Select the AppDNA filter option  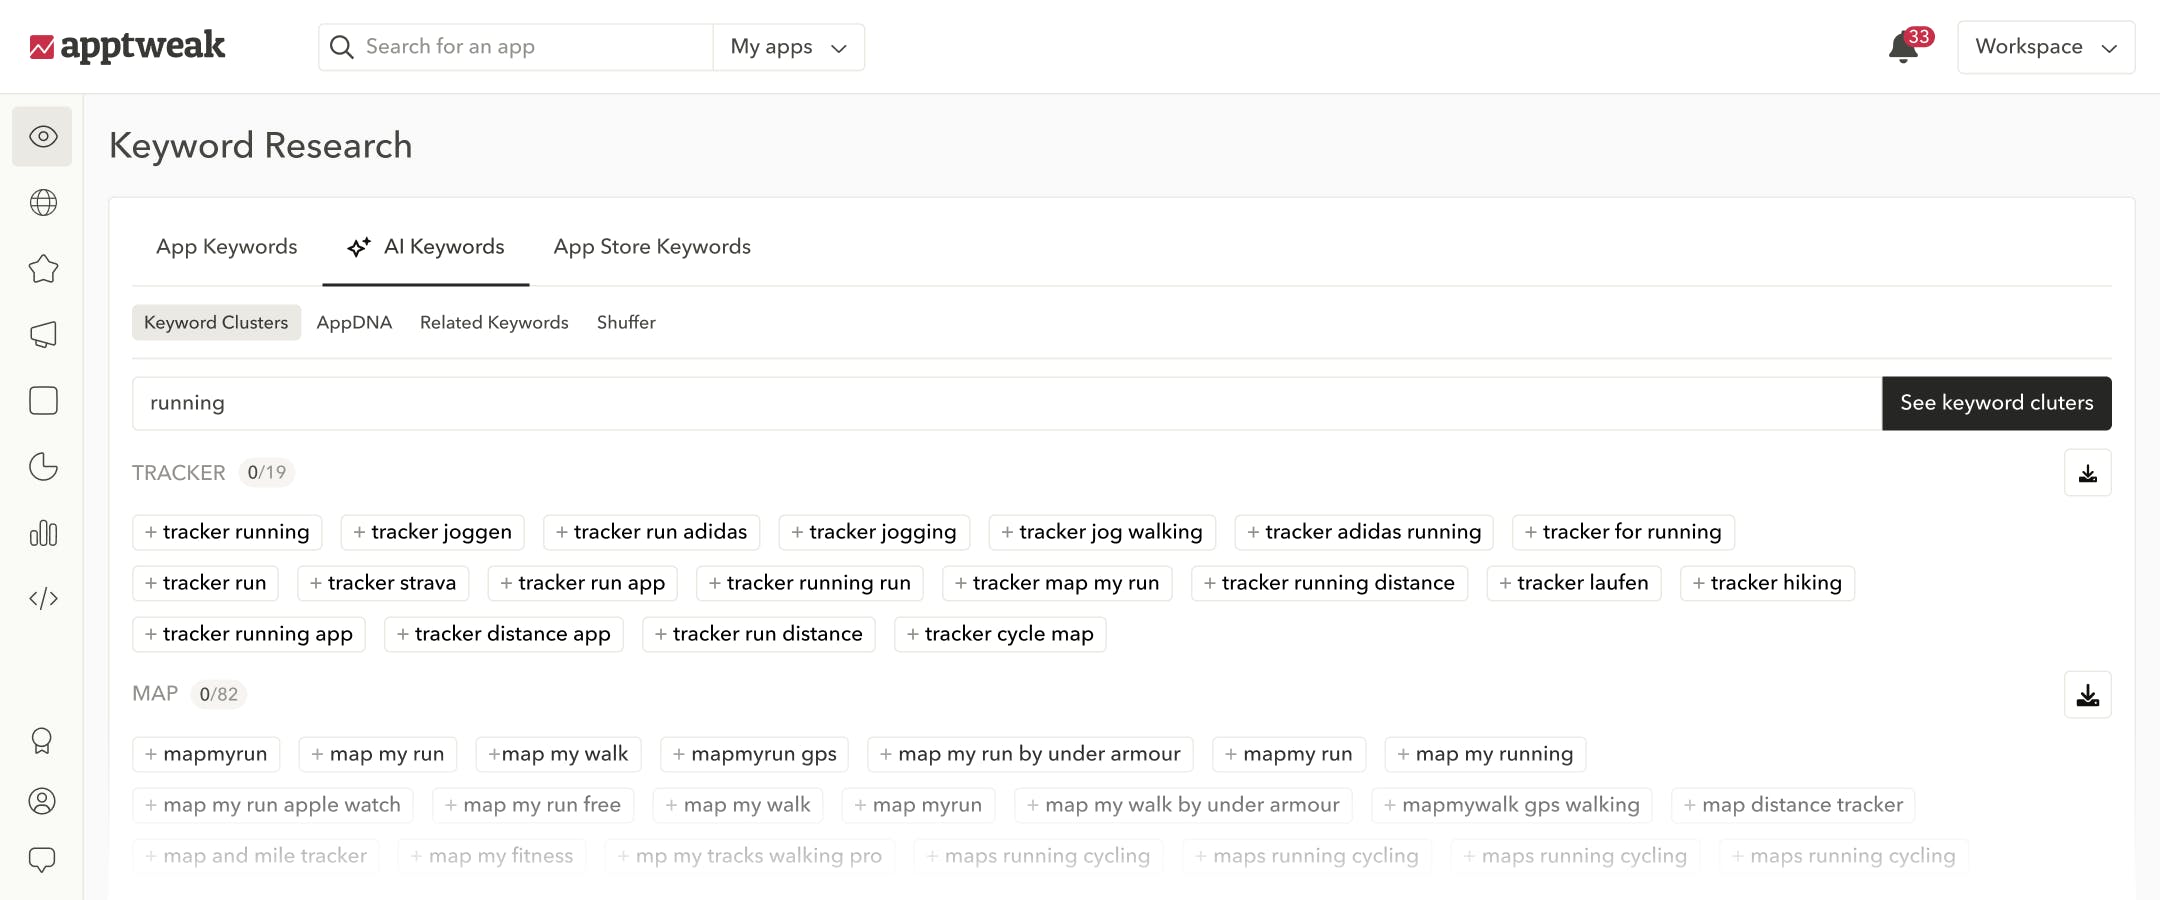point(354,322)
